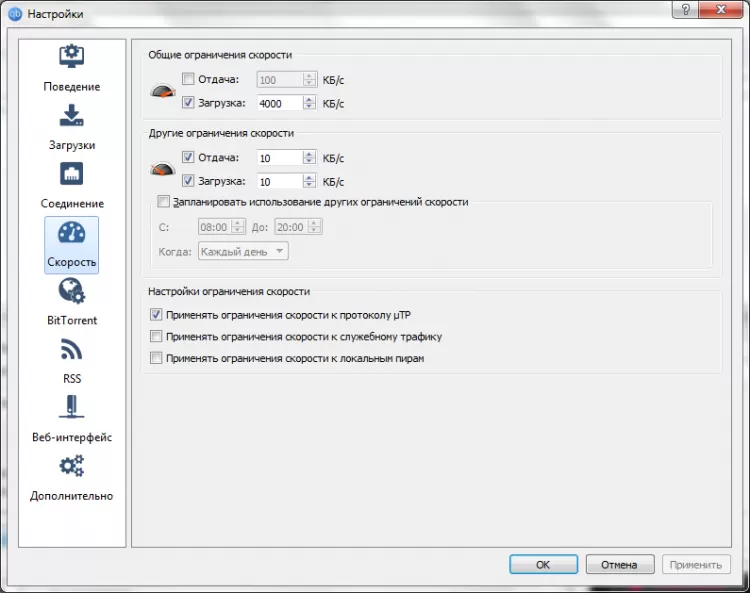The image size is (750, 593).
Task: Click the alternative speed limits gauge icon
Action: coord(163,169)
